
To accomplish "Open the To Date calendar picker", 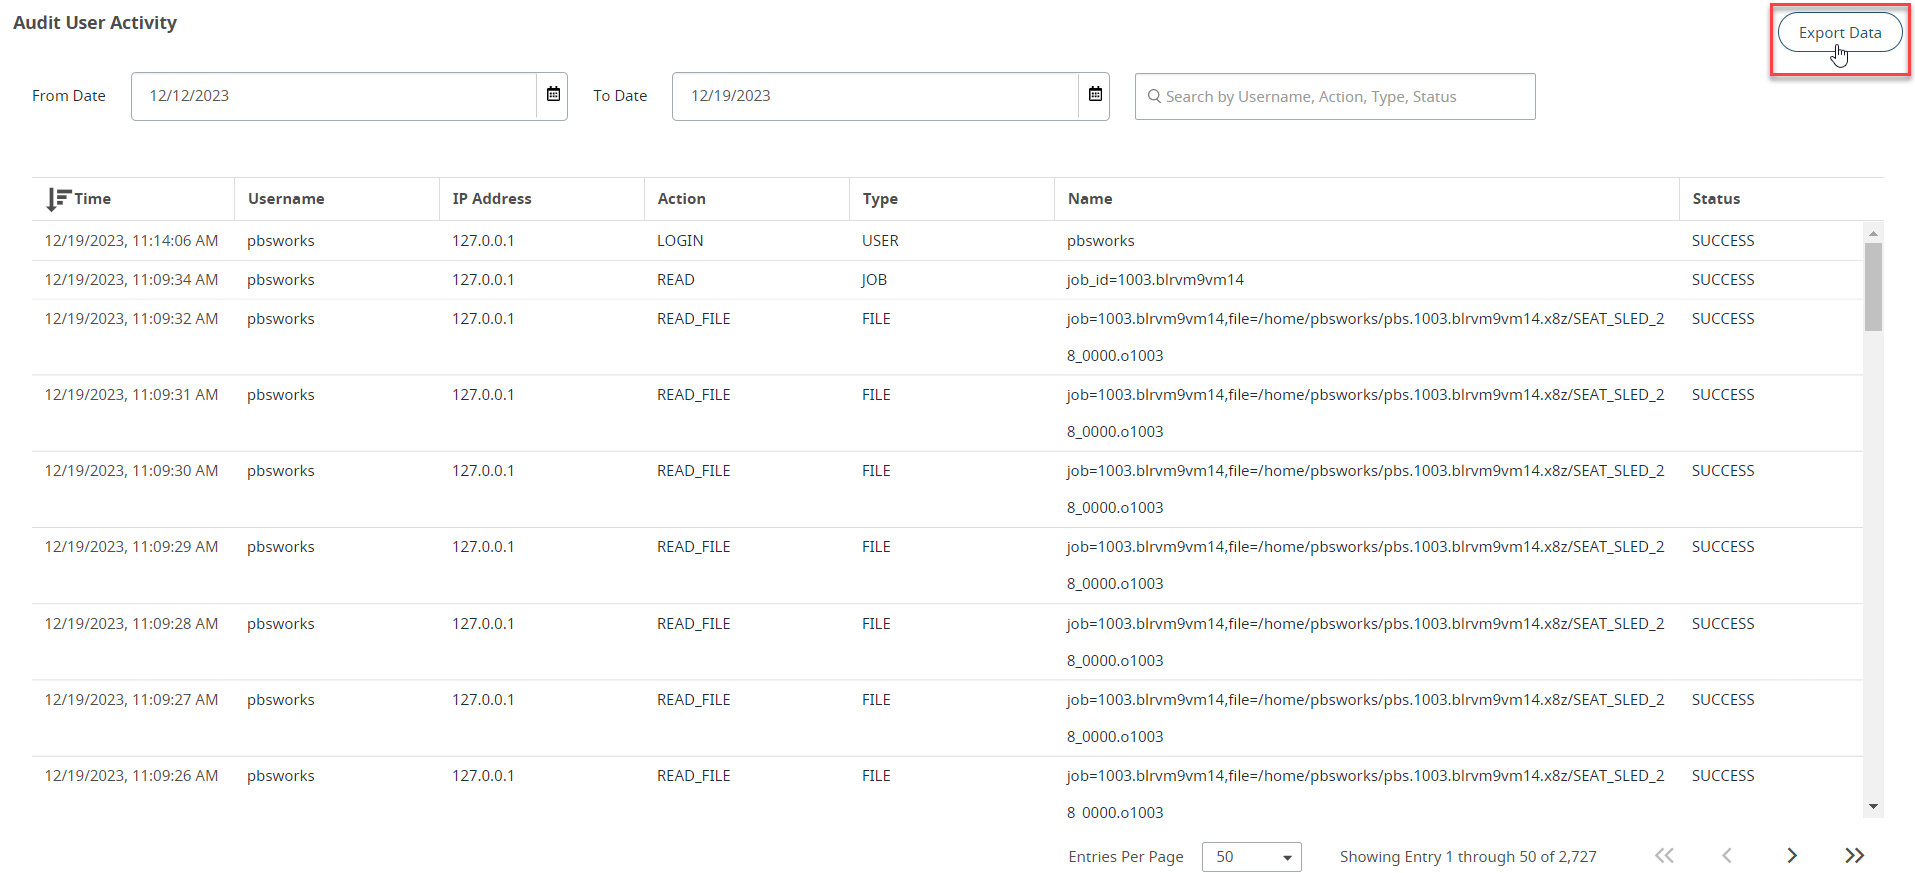I will coord(1095,95).
